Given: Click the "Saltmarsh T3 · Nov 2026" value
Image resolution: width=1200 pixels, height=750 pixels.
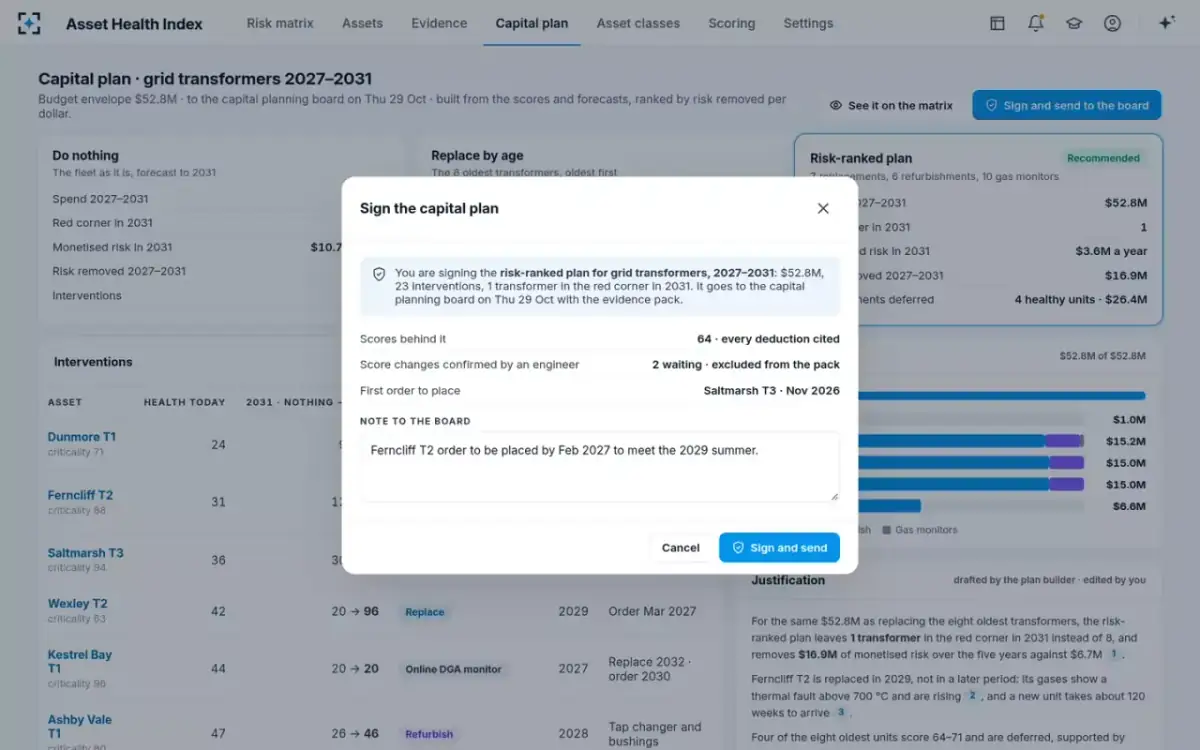Looking at the screenshot, I should (772, 391).
